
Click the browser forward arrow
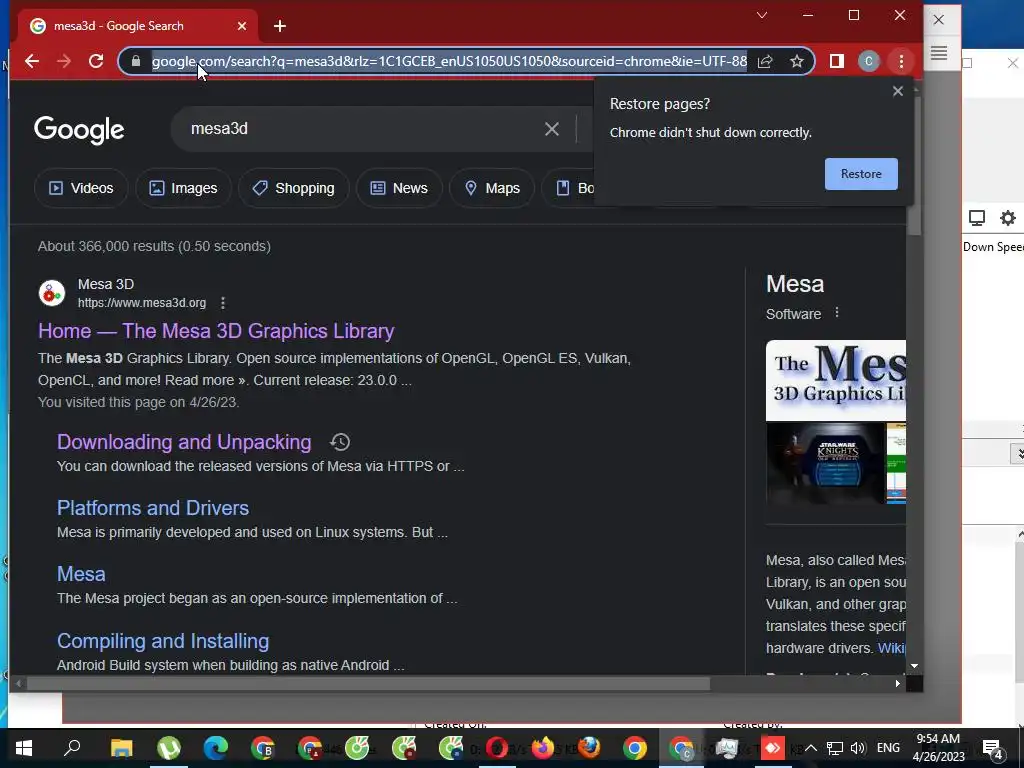pyautogui.click(x=63, y=61)
